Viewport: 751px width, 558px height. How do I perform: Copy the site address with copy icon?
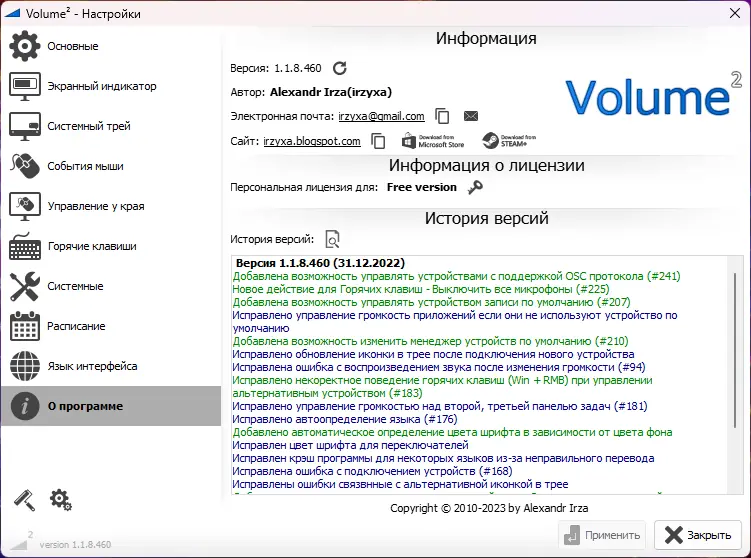378,141
